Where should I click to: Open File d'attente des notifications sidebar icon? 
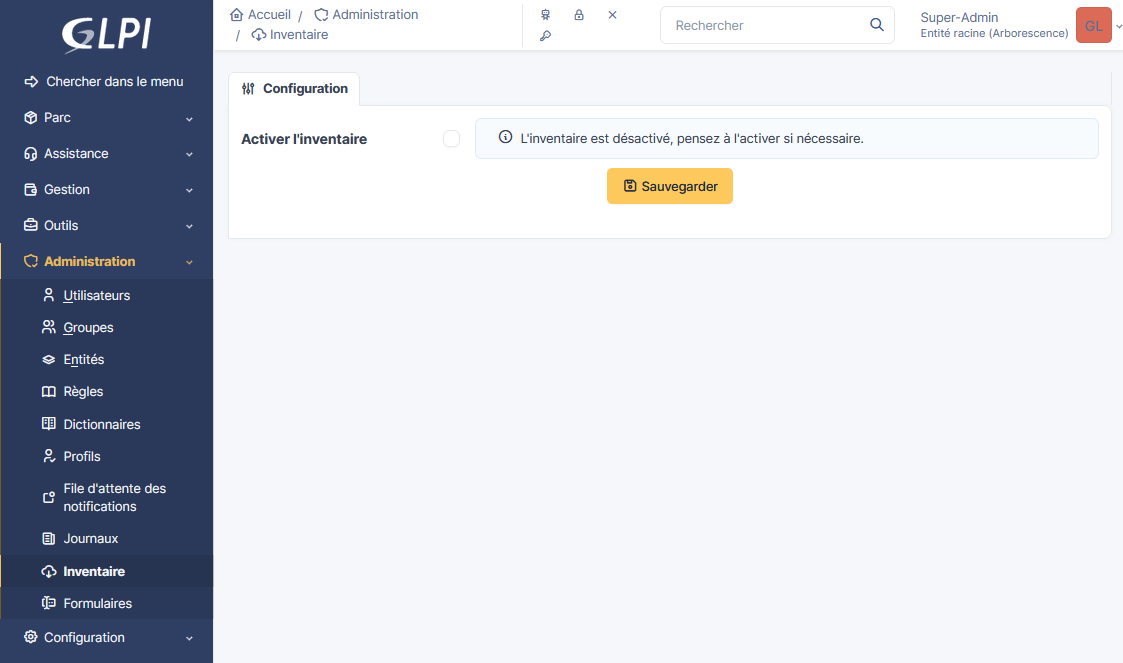[x=49, y=498]
